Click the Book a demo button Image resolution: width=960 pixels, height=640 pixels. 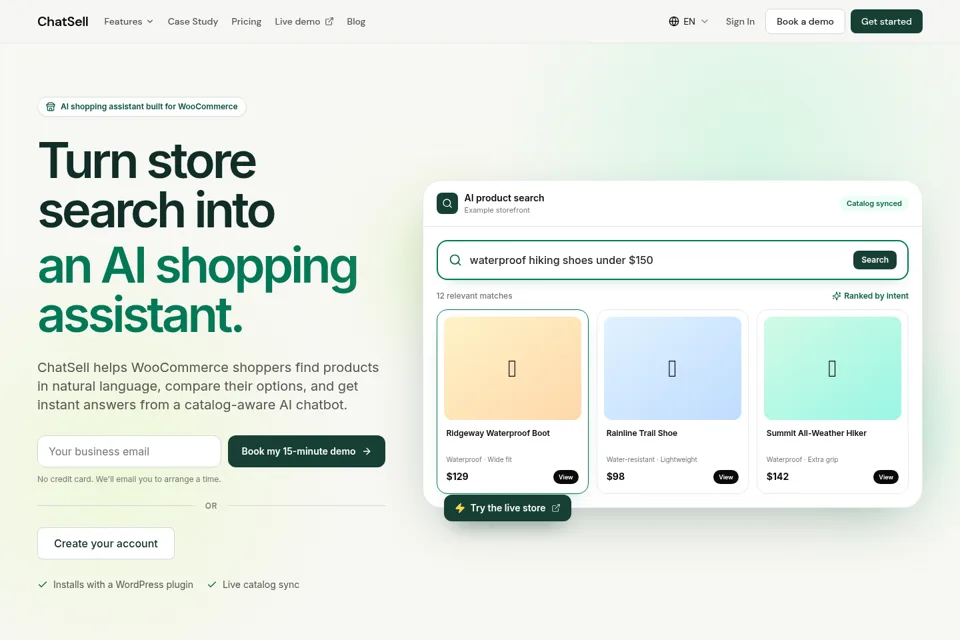[804, 21]
